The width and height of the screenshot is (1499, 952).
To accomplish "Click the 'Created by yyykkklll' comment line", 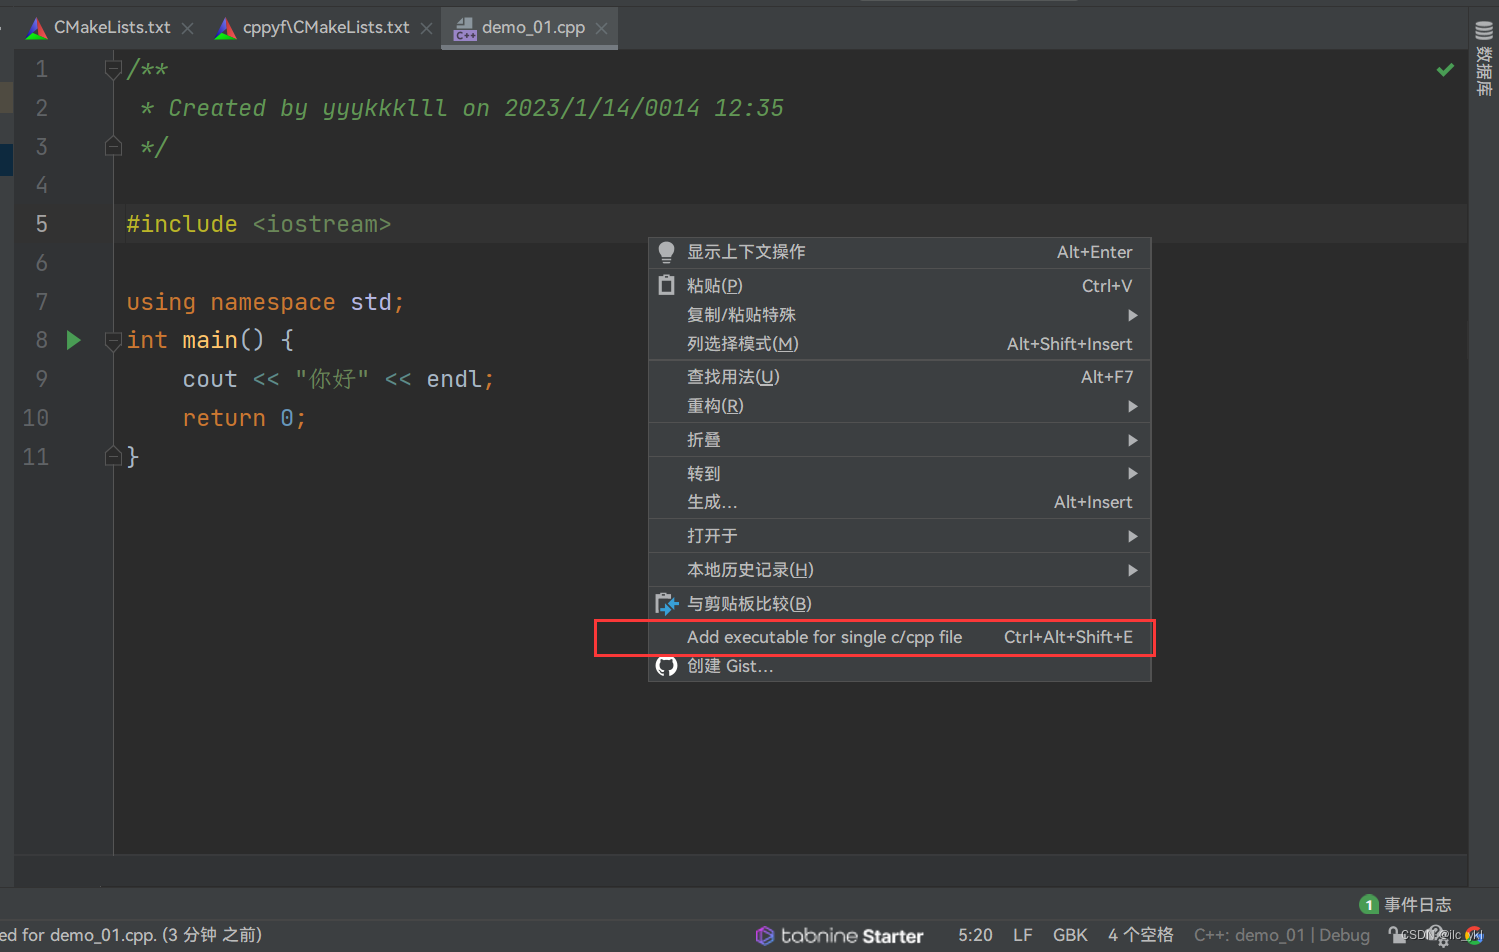I will [x=462, y=108].
